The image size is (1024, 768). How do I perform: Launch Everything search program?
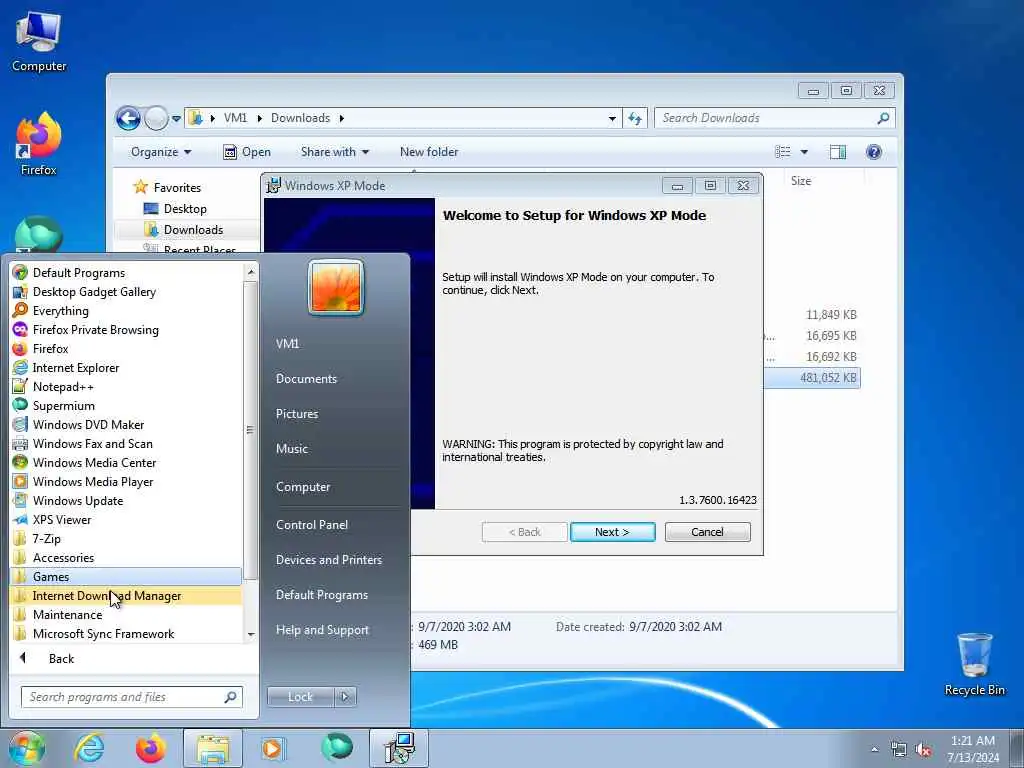click(126, 310)
